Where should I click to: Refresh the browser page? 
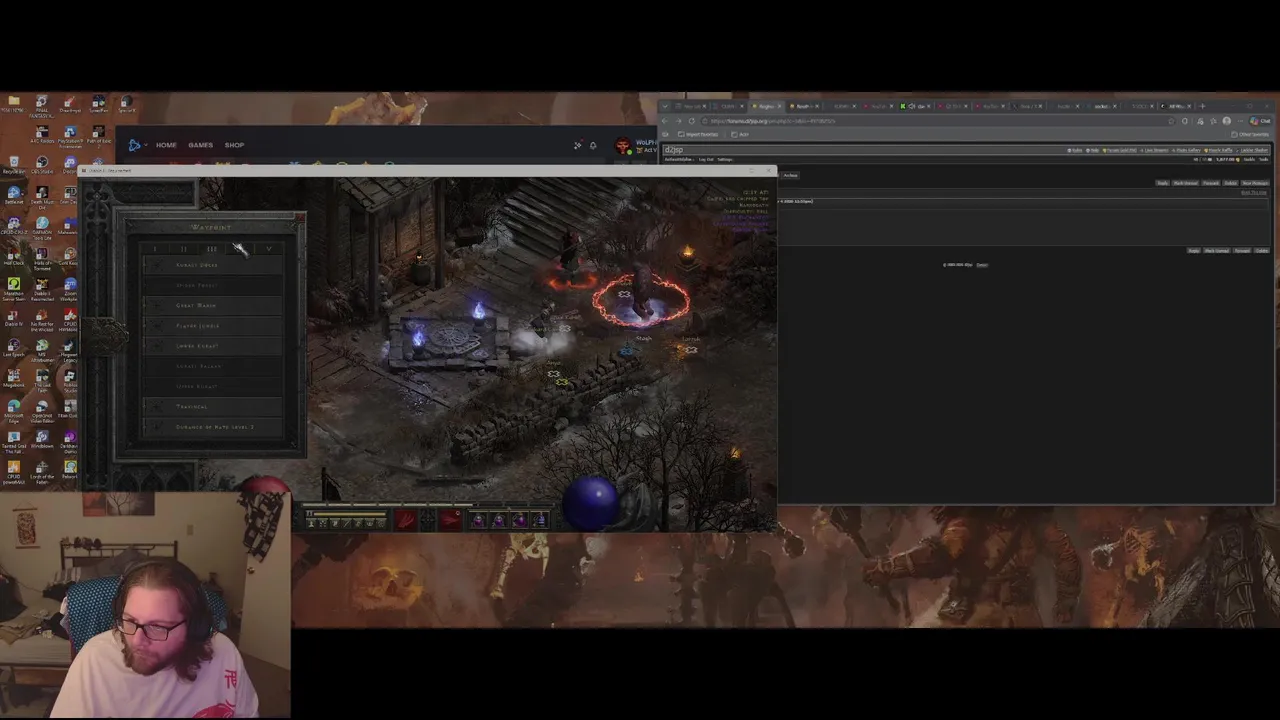tap(691, 121)
